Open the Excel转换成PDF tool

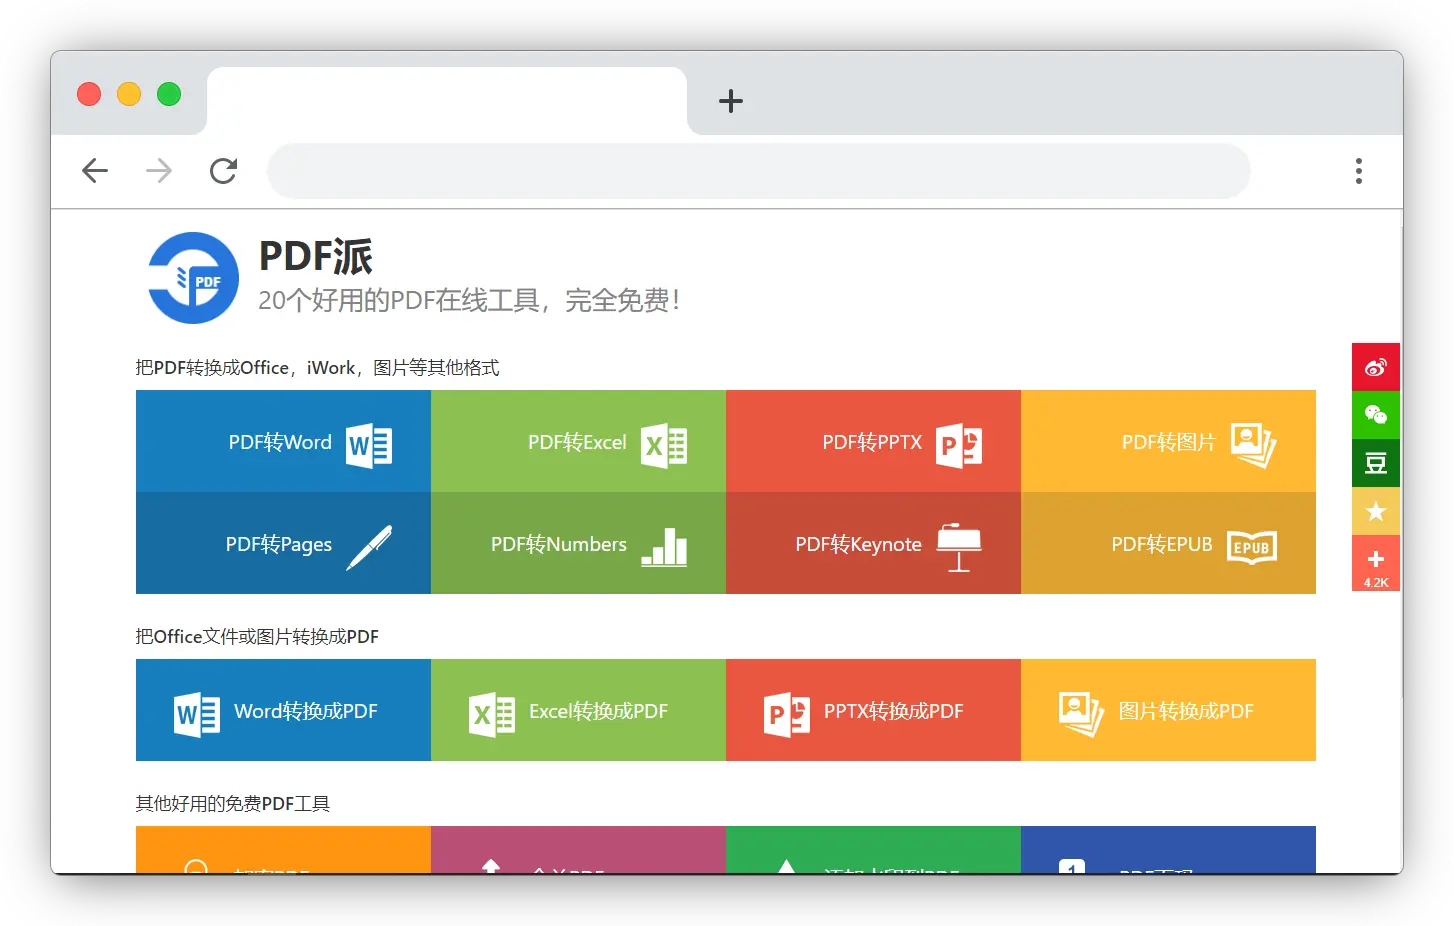(578, 710)
